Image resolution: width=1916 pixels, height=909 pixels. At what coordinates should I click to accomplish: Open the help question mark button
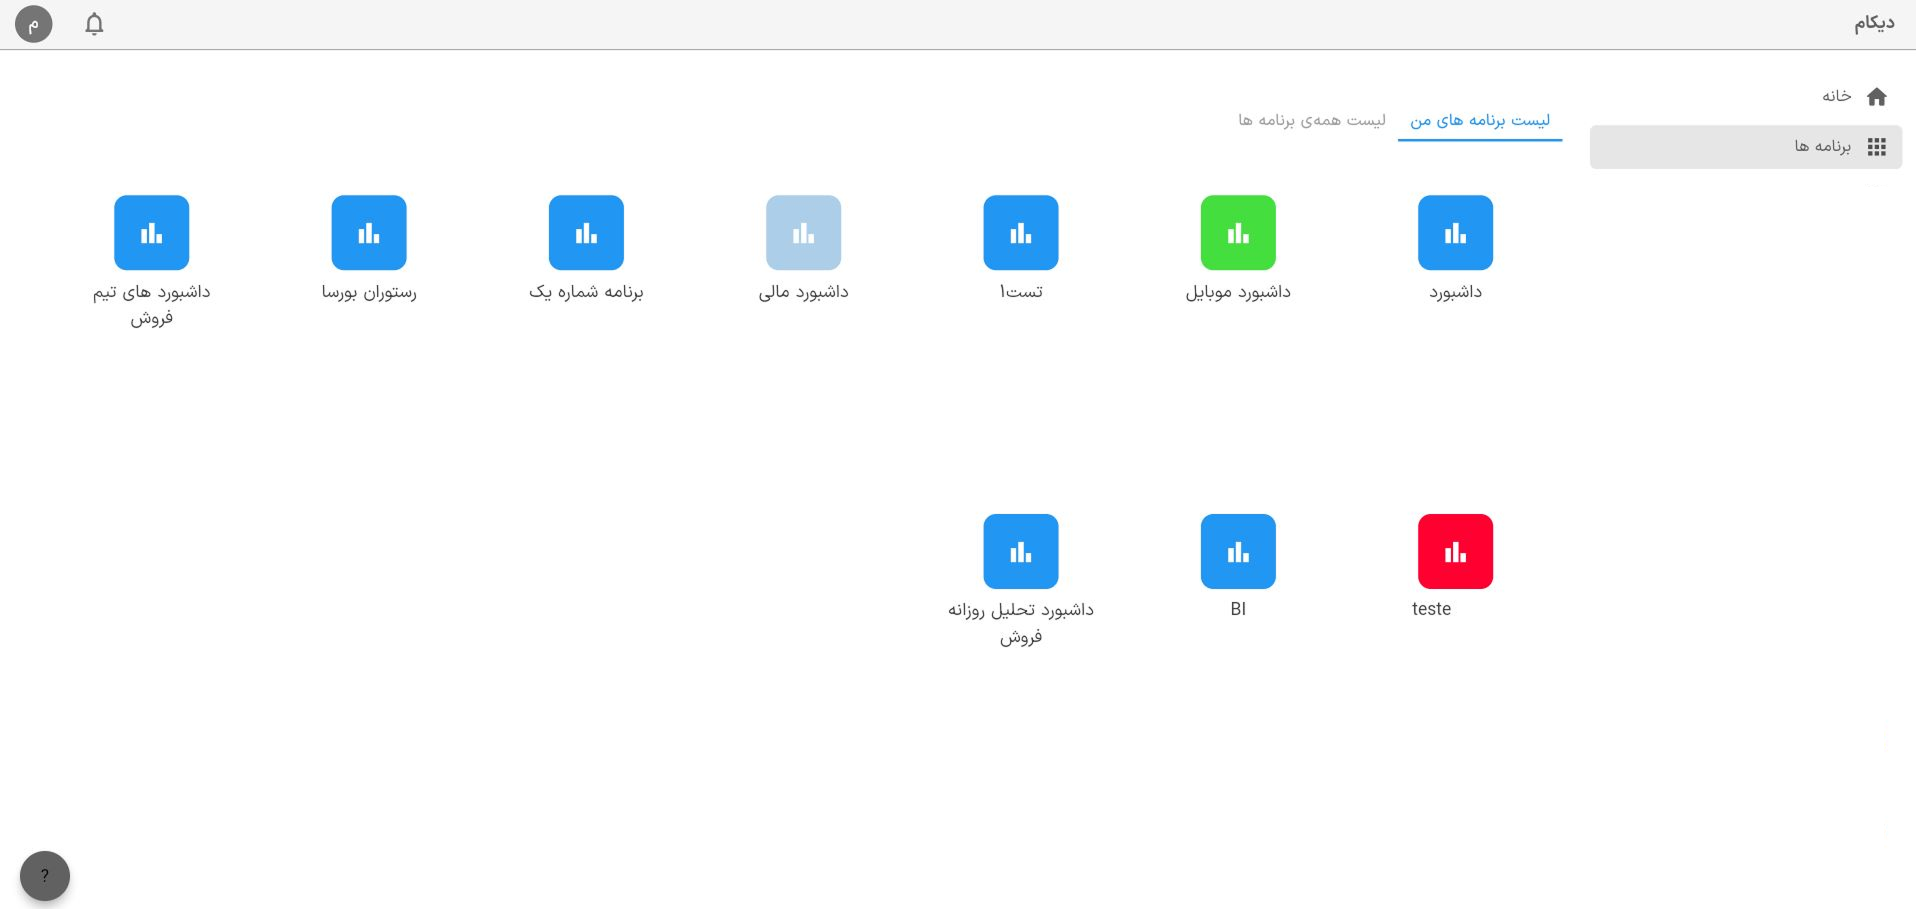click(45, 876)
